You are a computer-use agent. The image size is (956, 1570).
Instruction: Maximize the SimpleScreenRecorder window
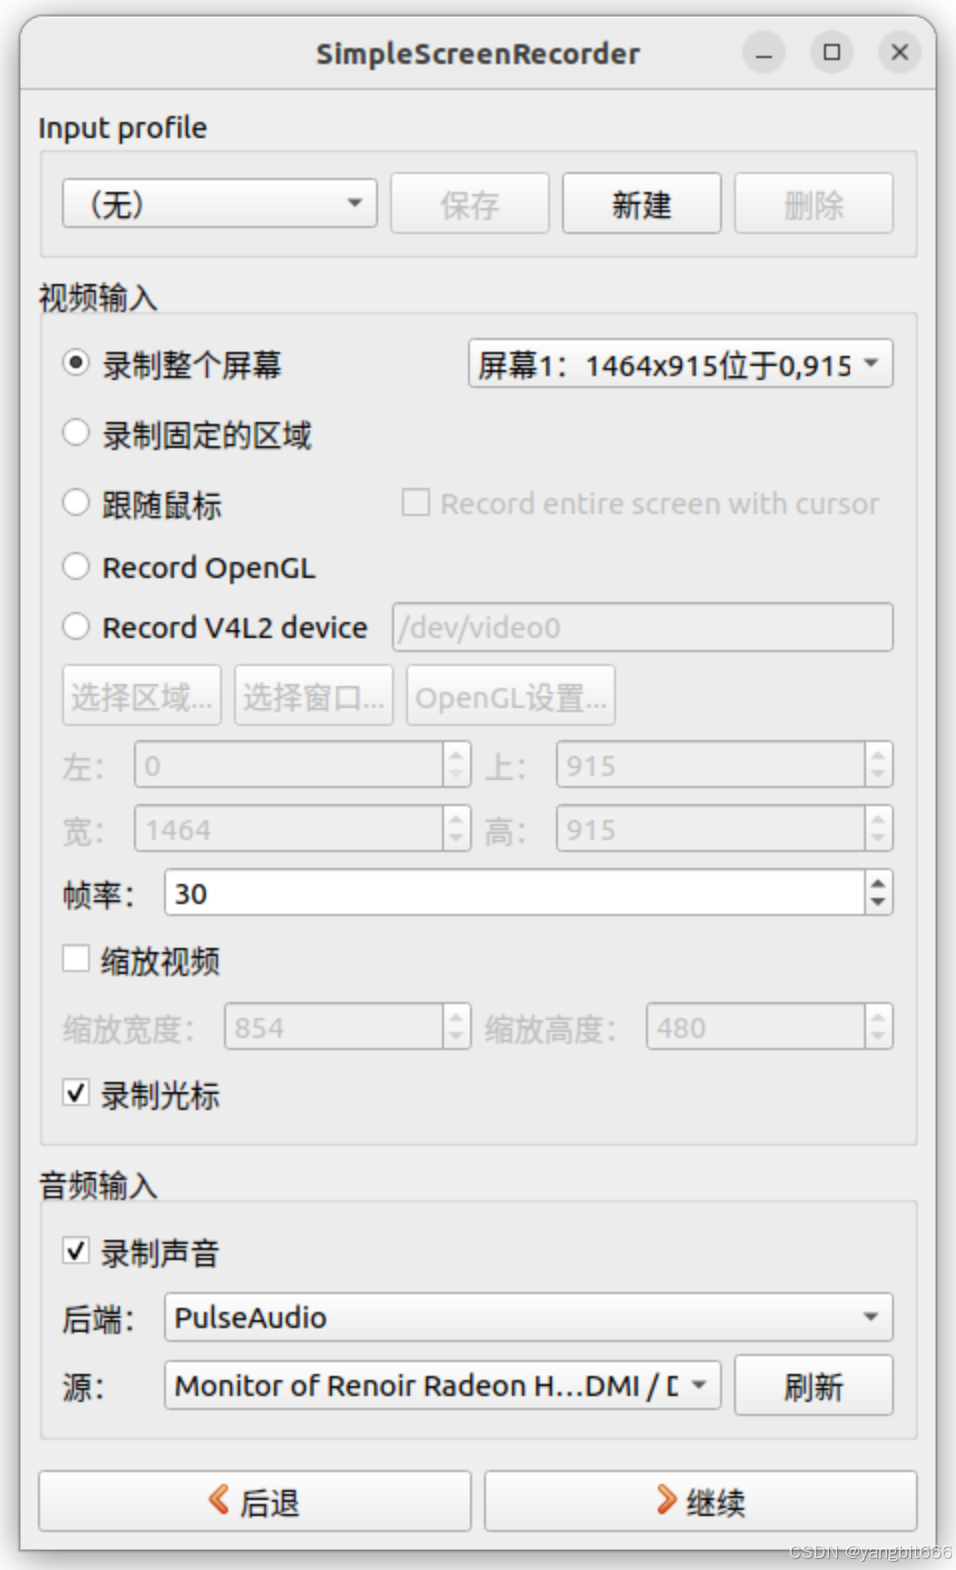click(831, 52)
